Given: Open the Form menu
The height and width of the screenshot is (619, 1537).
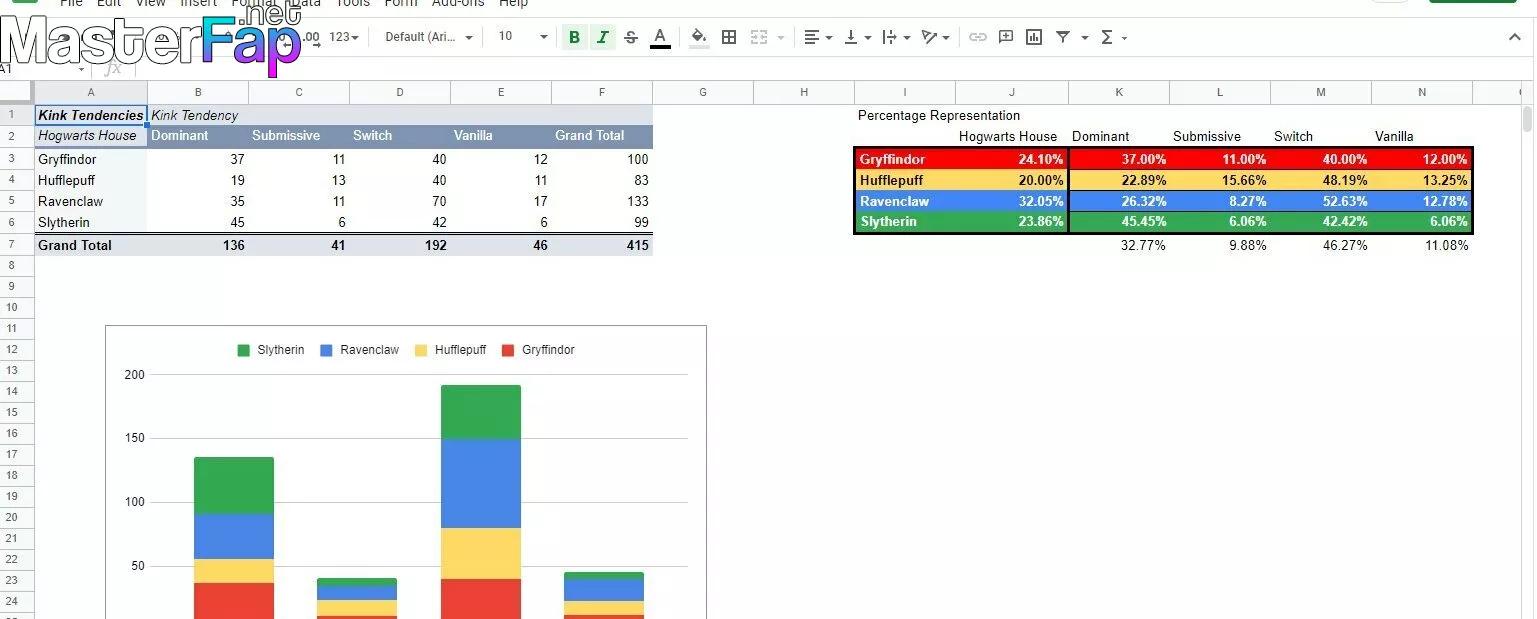Looking at the screenshot, I should click(x=401, y=4).
